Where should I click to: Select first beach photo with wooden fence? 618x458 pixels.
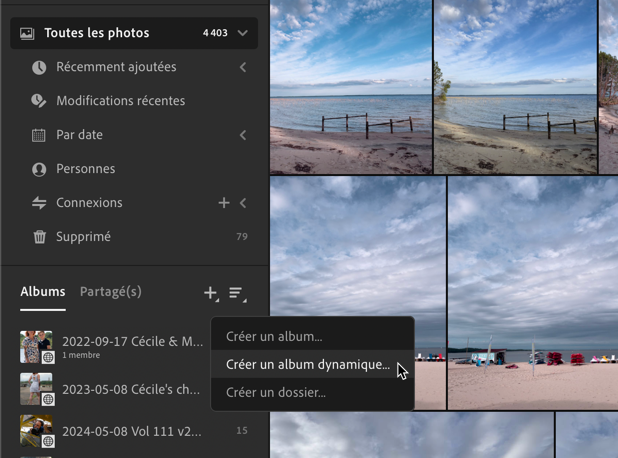click(x=351, y=87)
